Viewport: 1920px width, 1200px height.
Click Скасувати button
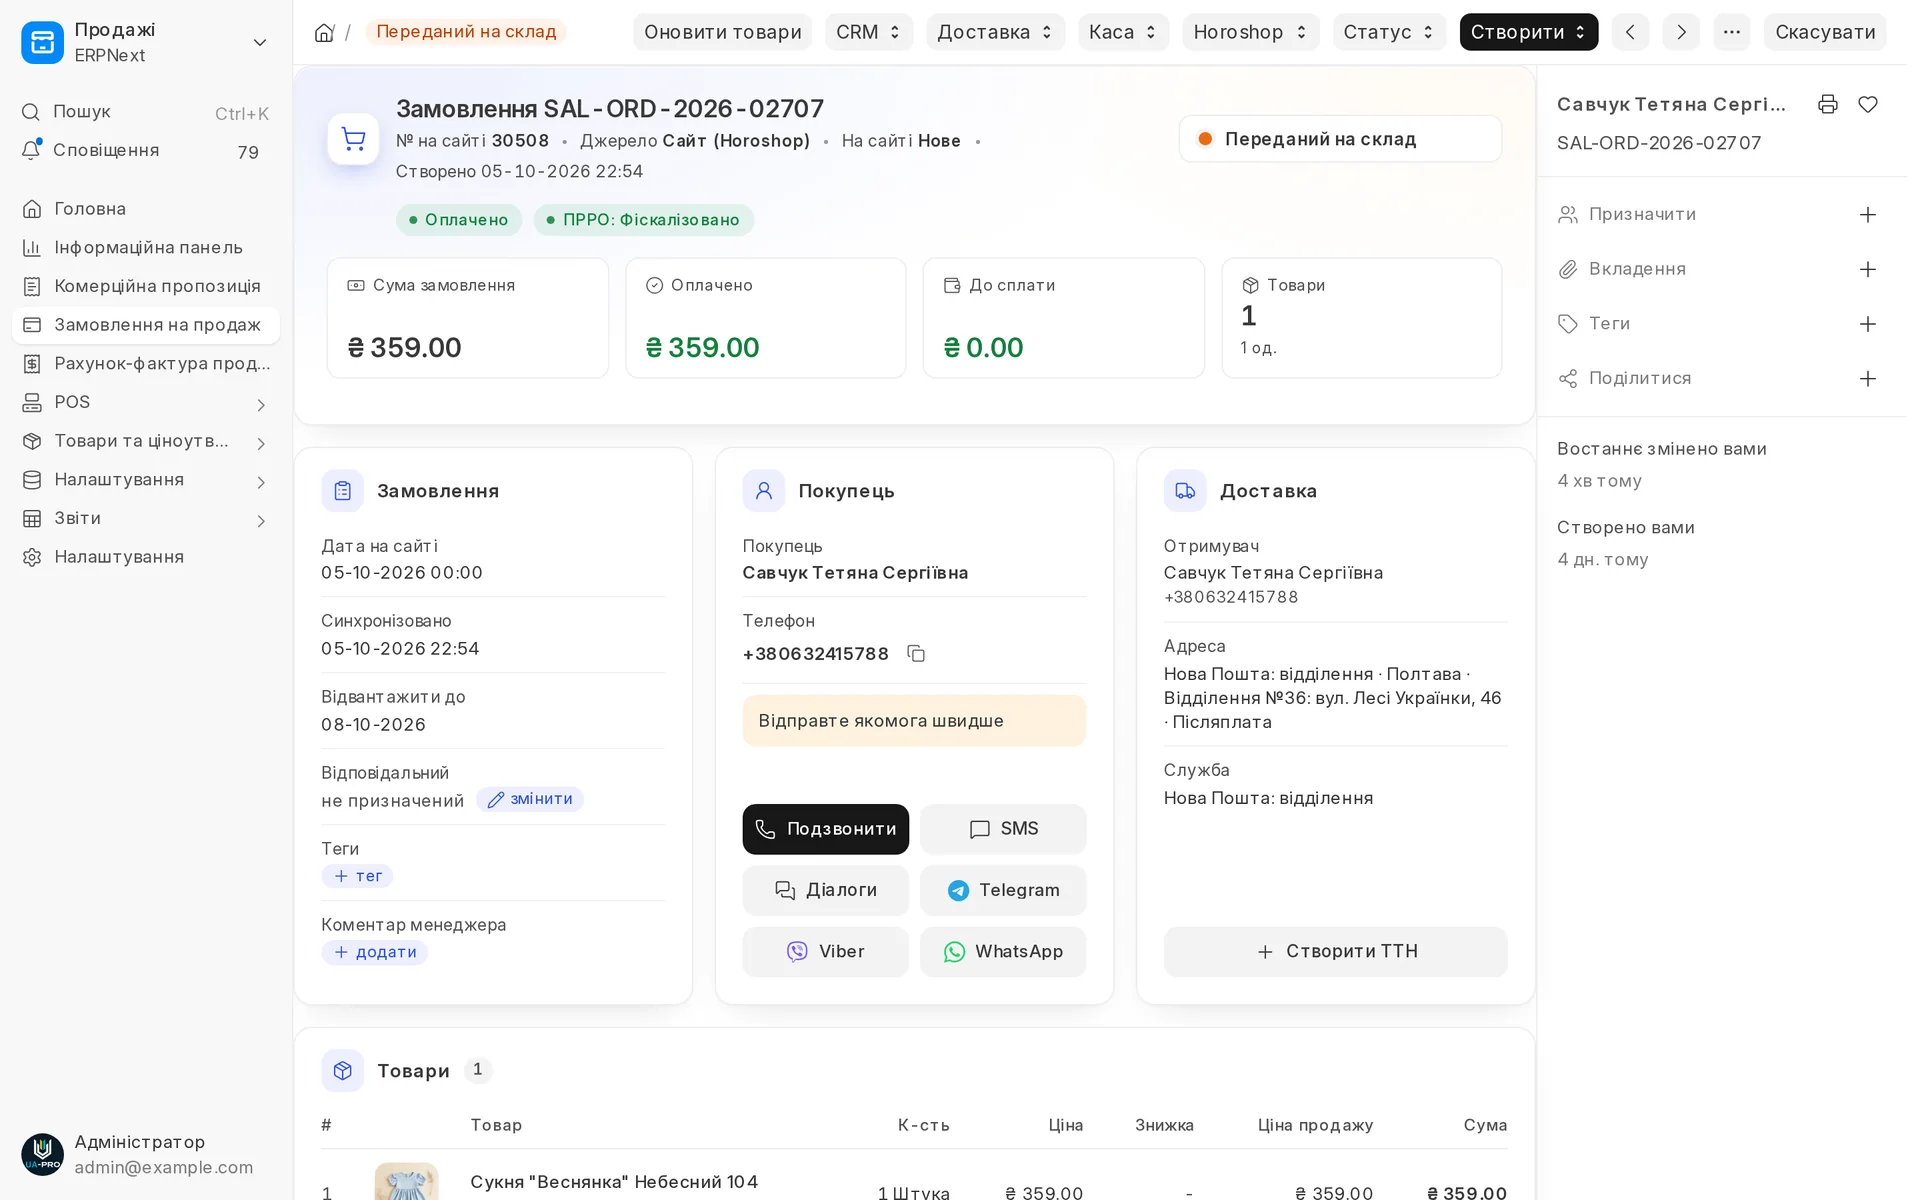tap(1825, 32)
